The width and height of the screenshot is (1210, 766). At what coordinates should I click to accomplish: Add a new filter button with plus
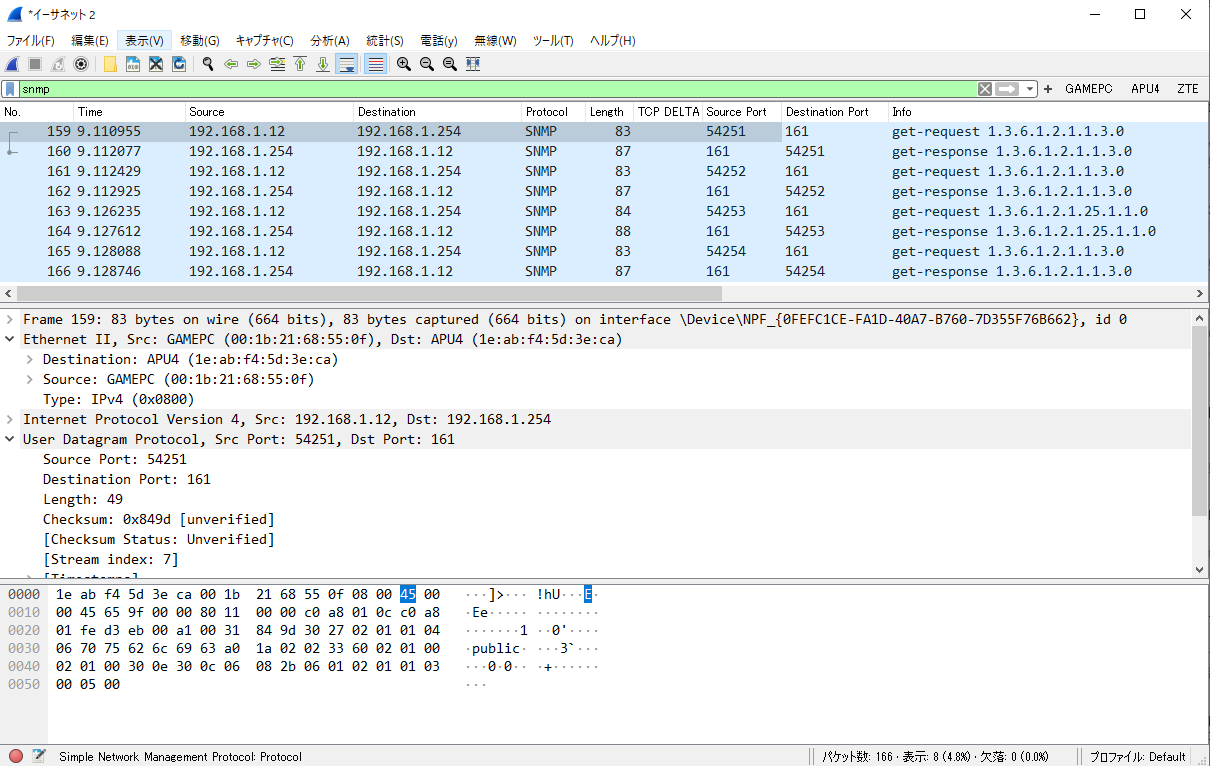point(1048,89)
